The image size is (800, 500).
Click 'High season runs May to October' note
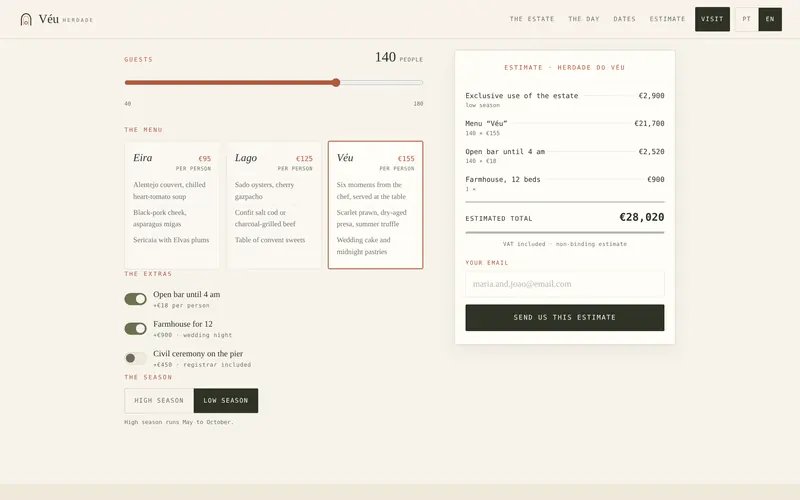[179, 422]
